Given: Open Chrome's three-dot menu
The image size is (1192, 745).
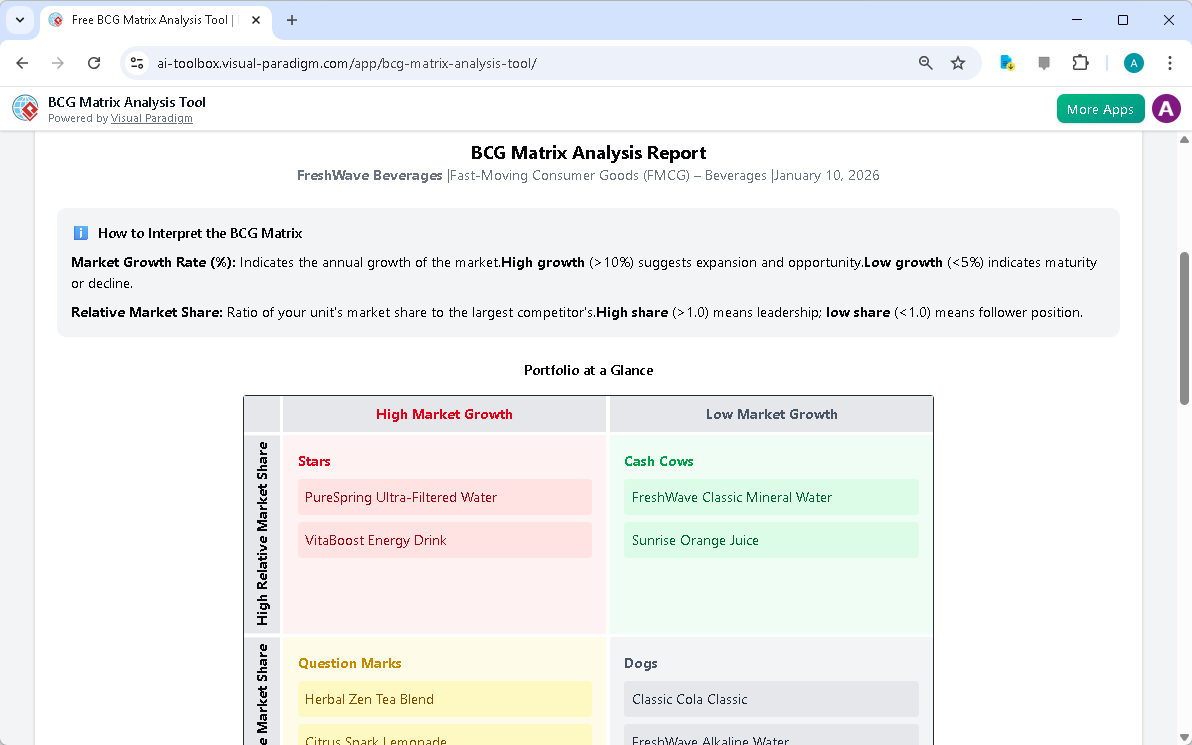Looking at the screenshot, I should tap(1170, 62).
